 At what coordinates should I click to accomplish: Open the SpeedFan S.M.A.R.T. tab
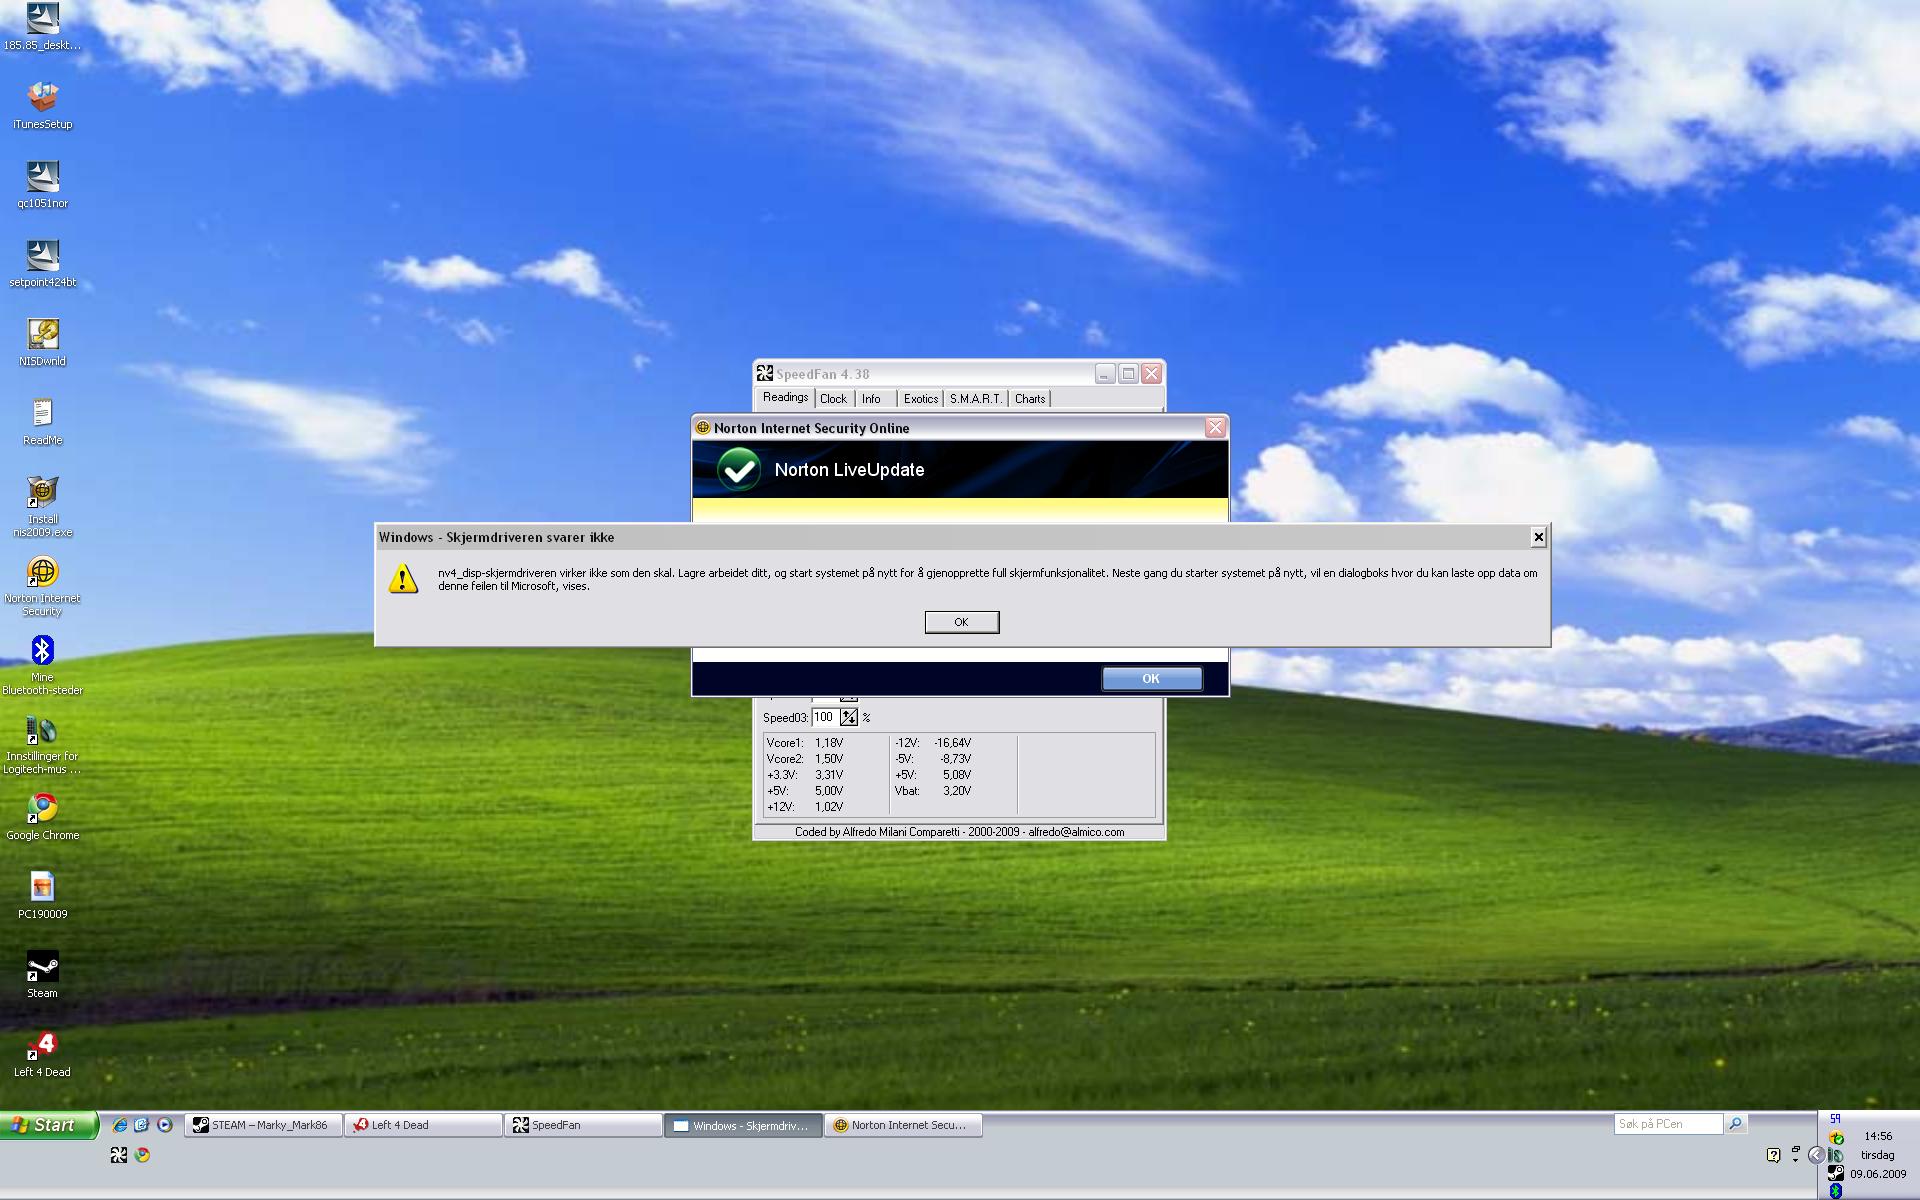point(975,399)
